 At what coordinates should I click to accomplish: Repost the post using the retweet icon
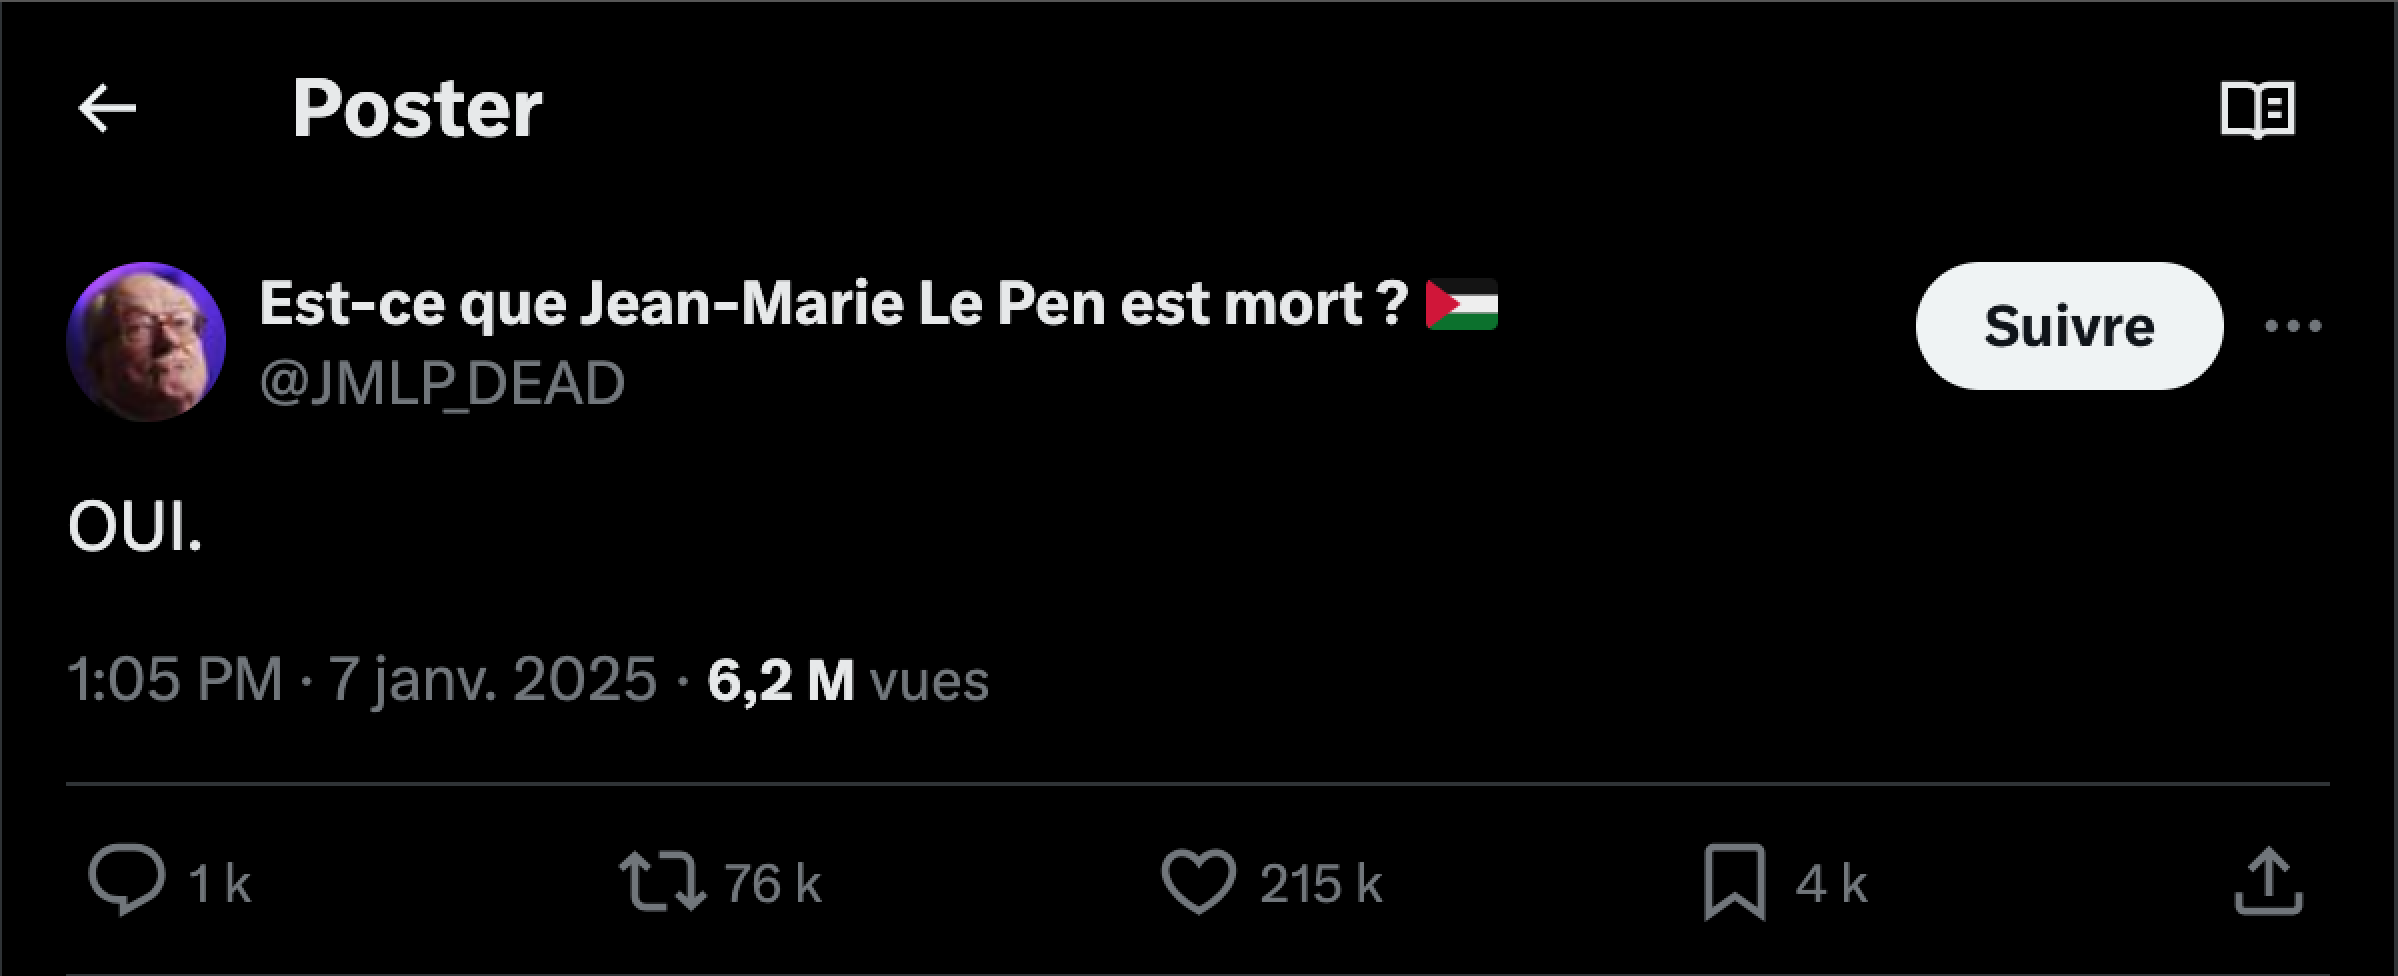click(x=662, y=881)
